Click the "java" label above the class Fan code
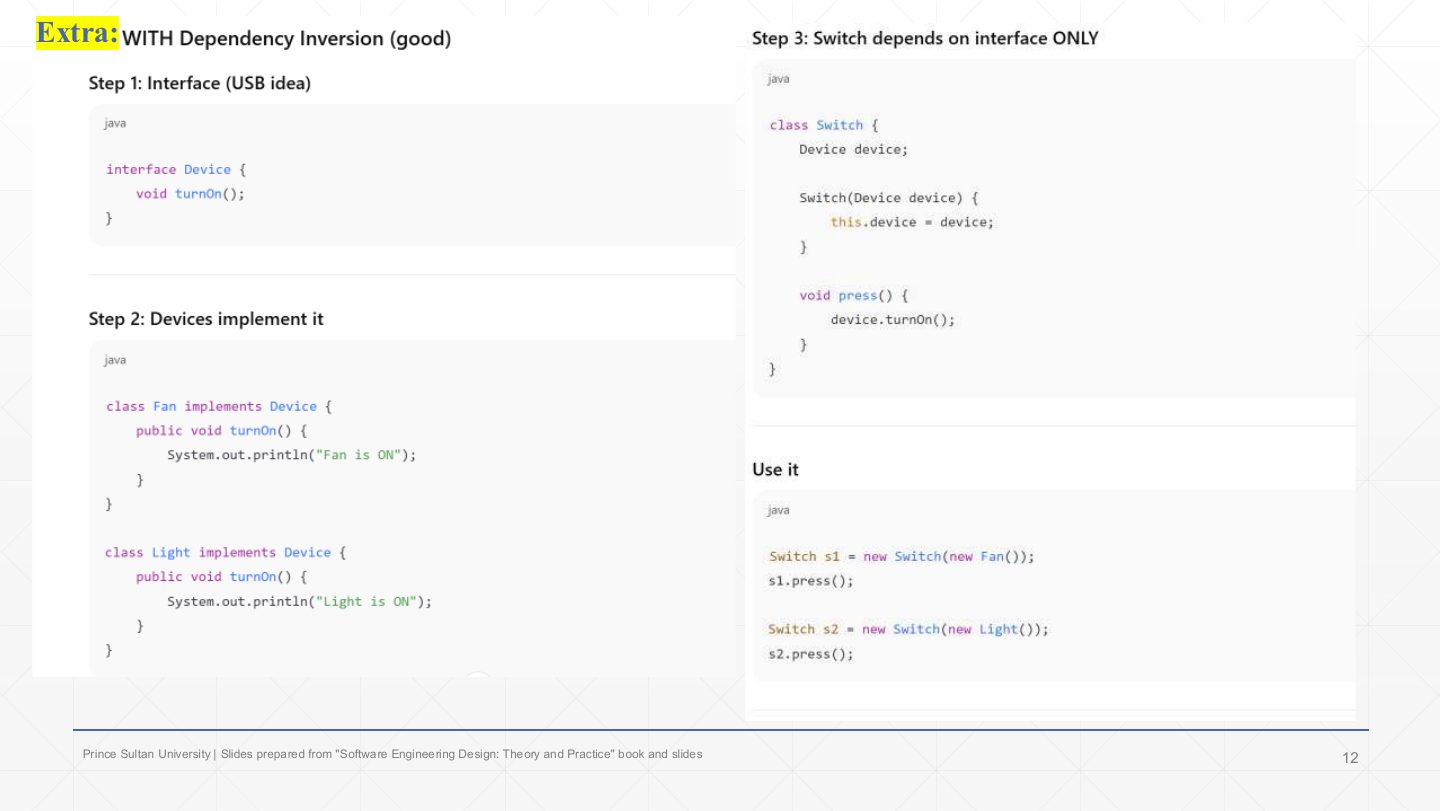1440x811 pixels. 115,360
